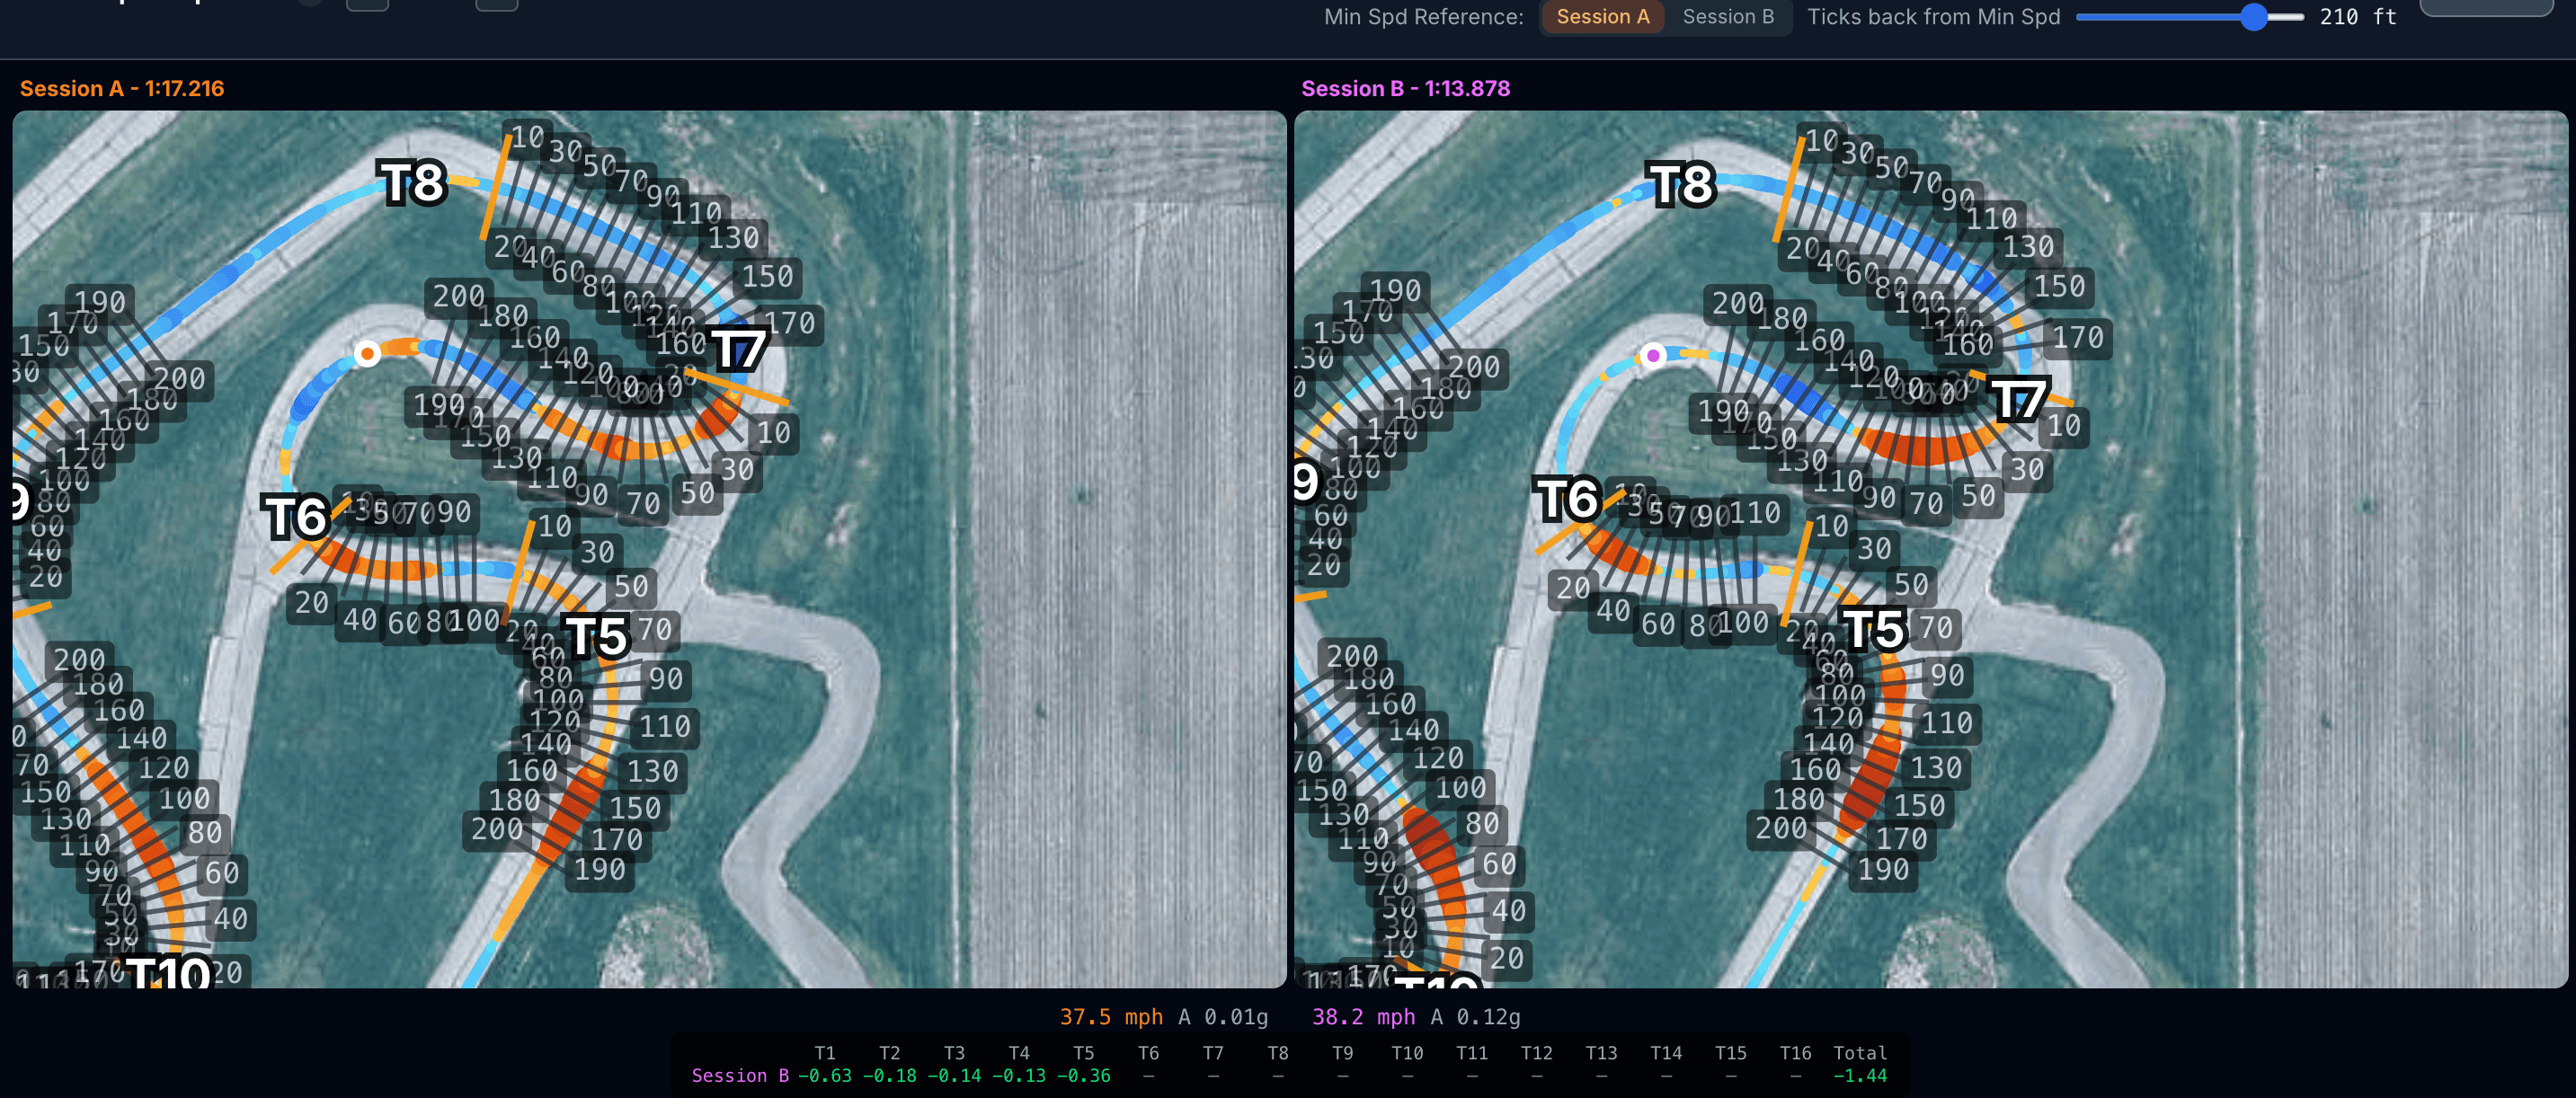
Task: Click the 'Session A - 1:17.216' heading
Action: 122,88
